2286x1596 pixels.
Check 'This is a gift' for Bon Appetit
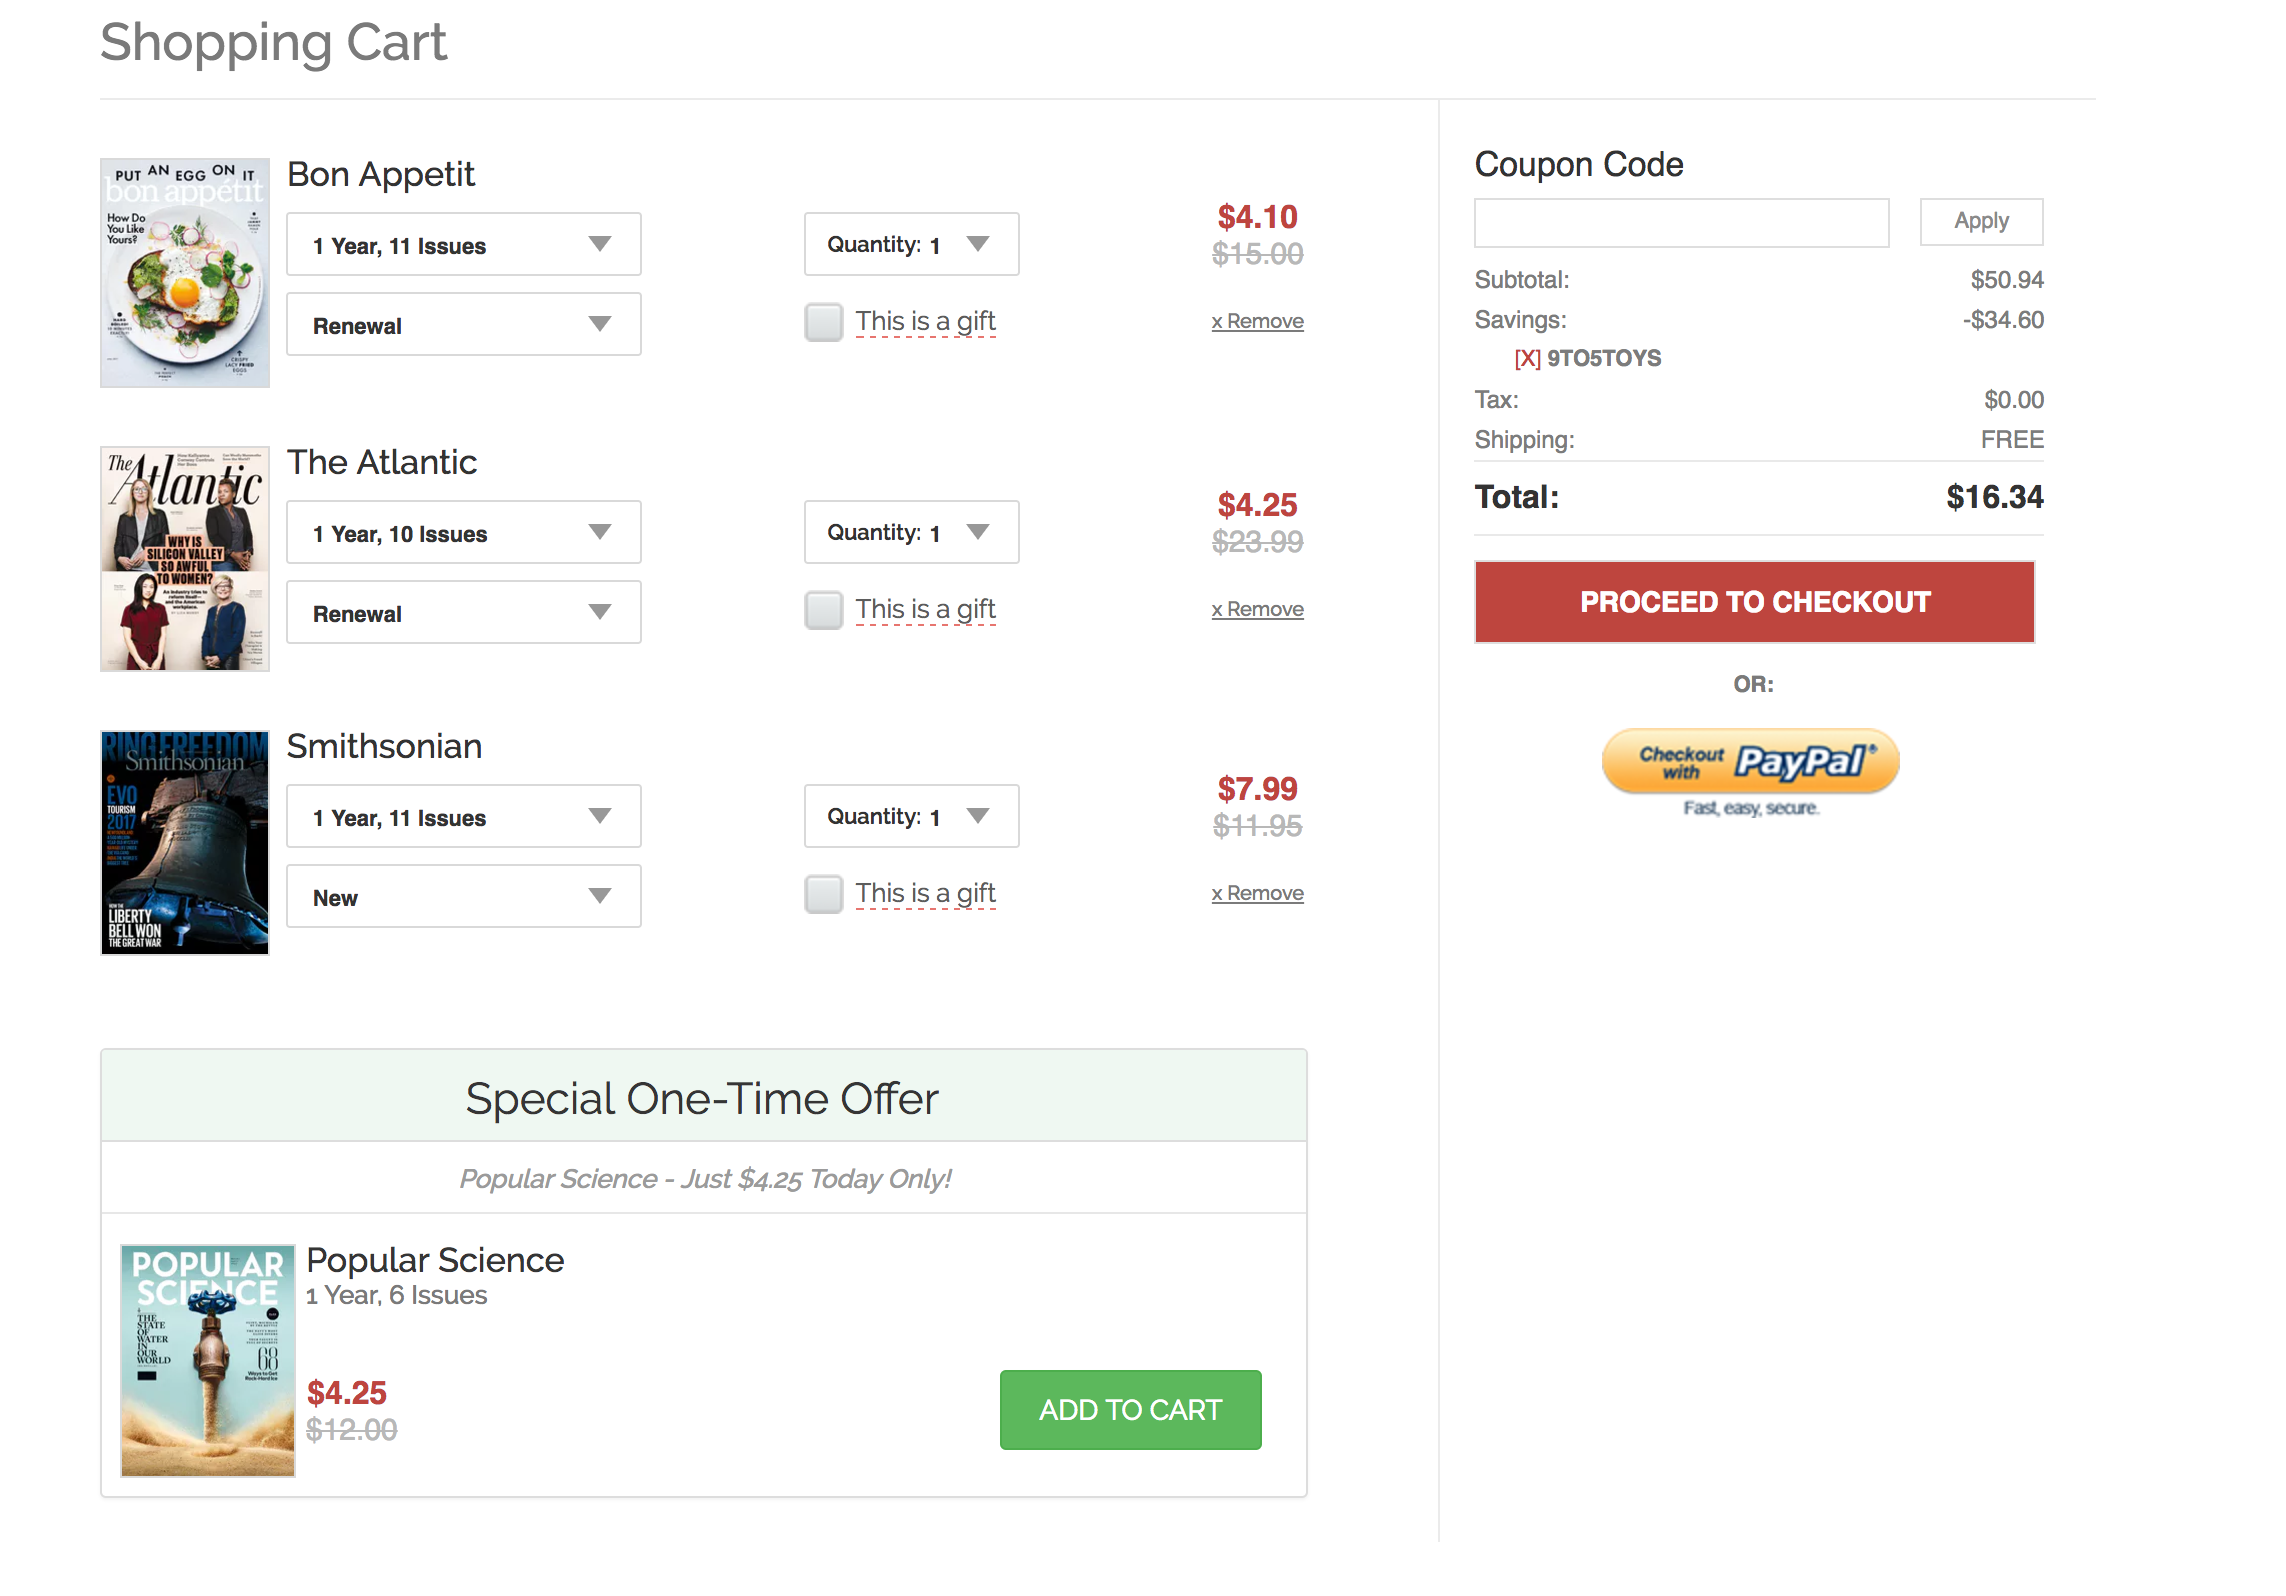pos(824,322)
